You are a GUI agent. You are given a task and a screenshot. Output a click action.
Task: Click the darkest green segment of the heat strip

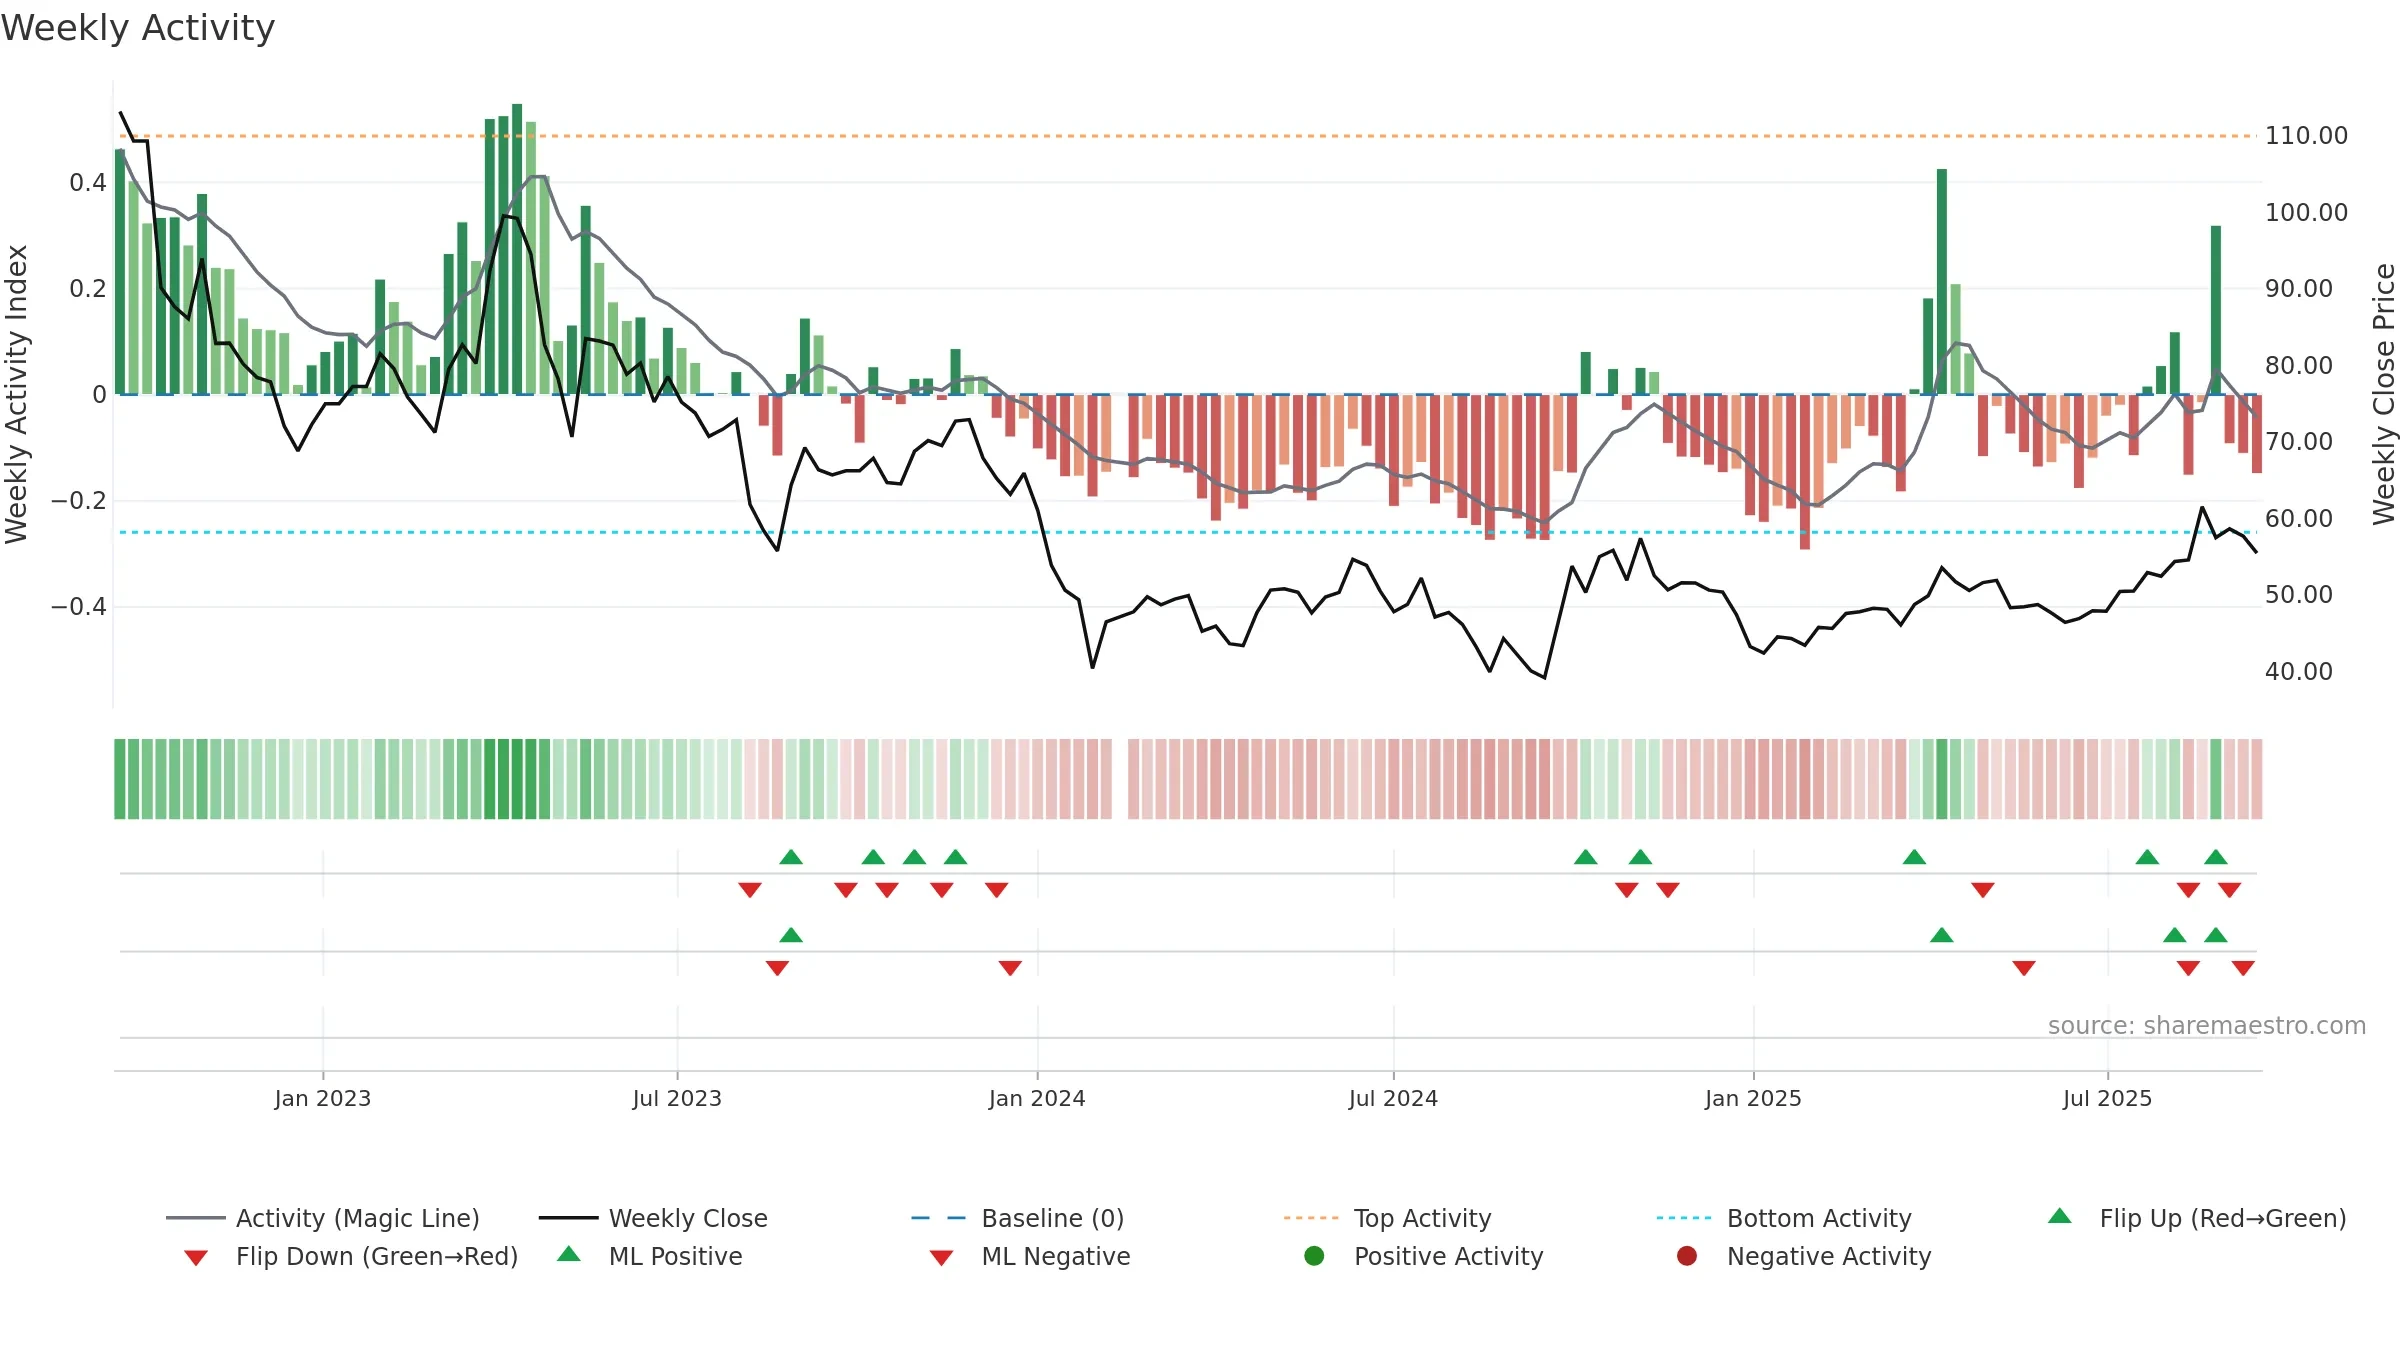click(517, 779)
